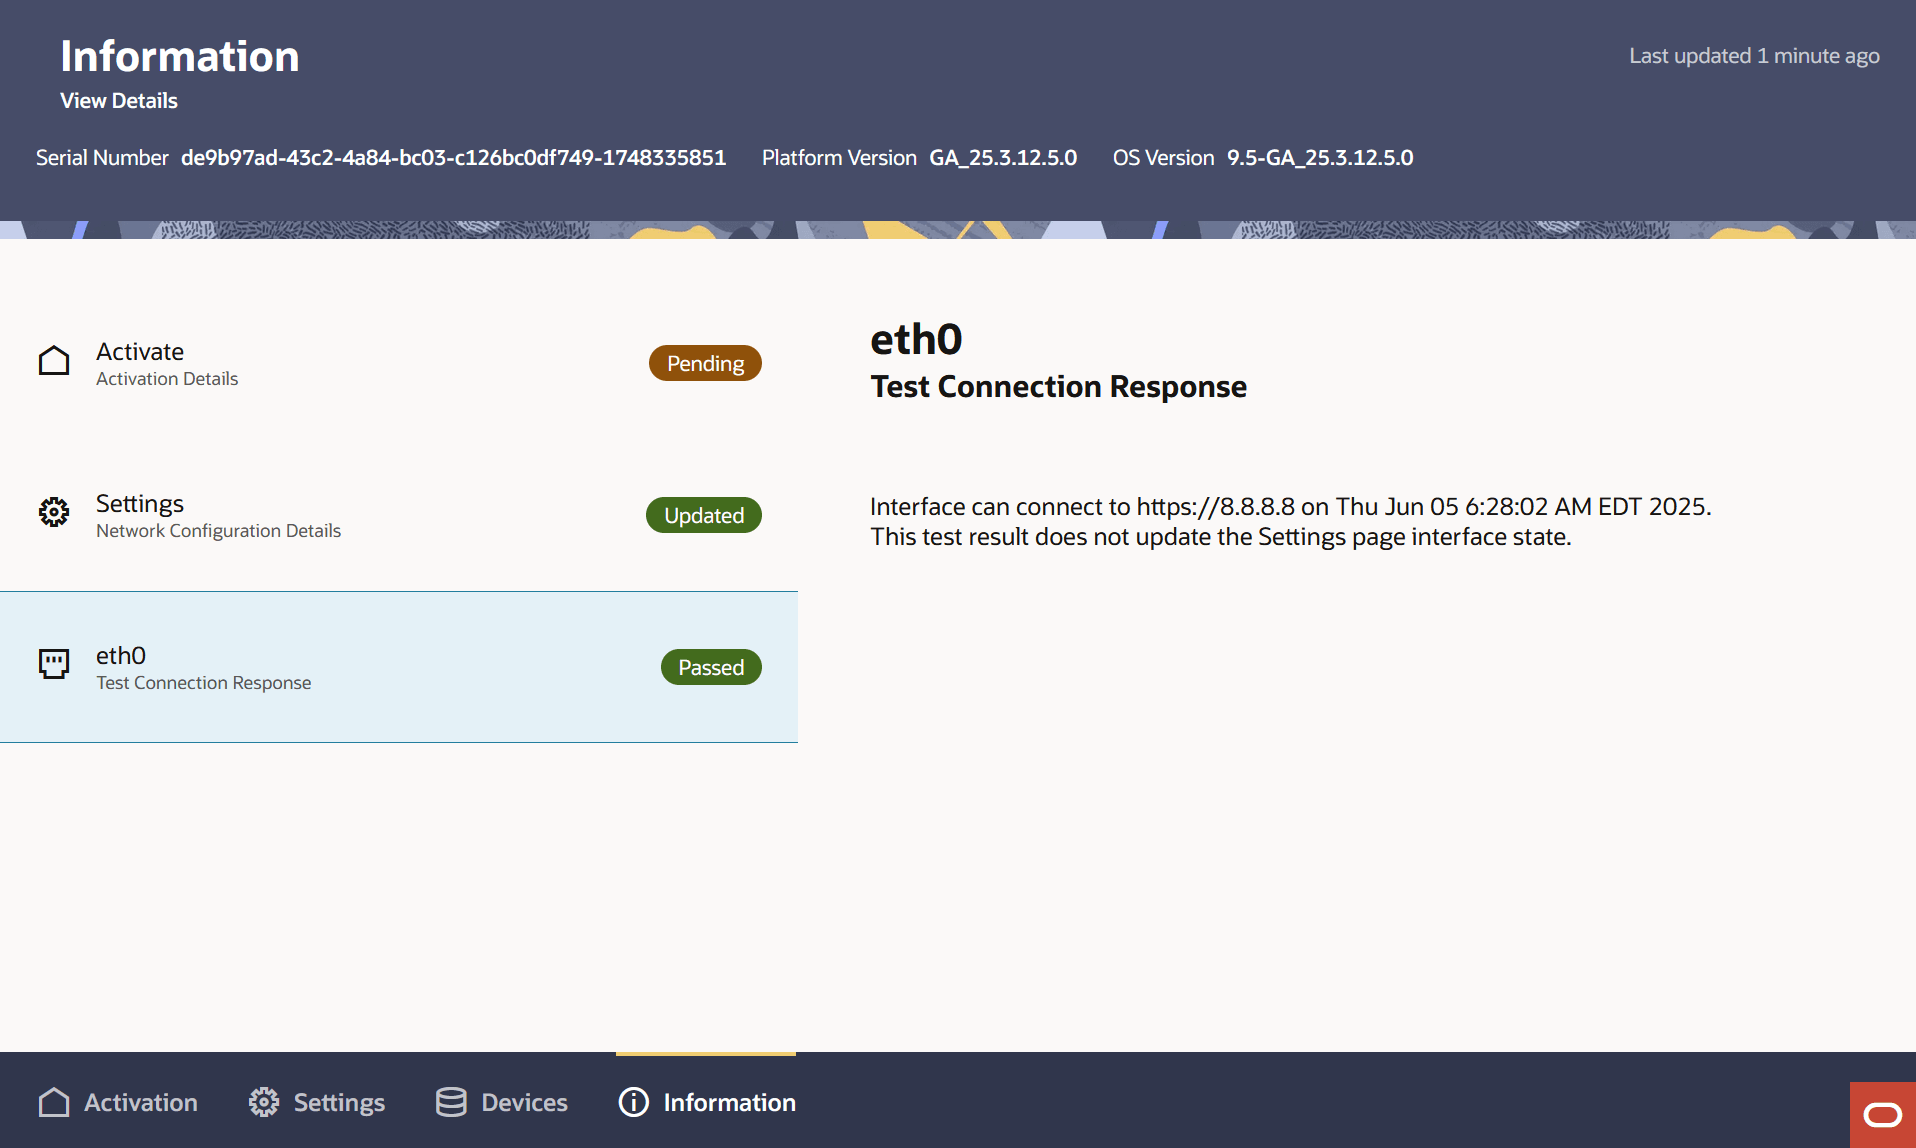1916x1148 pixels.
Task: Click the gear icon on the Settings card
Action: point(54,513)
